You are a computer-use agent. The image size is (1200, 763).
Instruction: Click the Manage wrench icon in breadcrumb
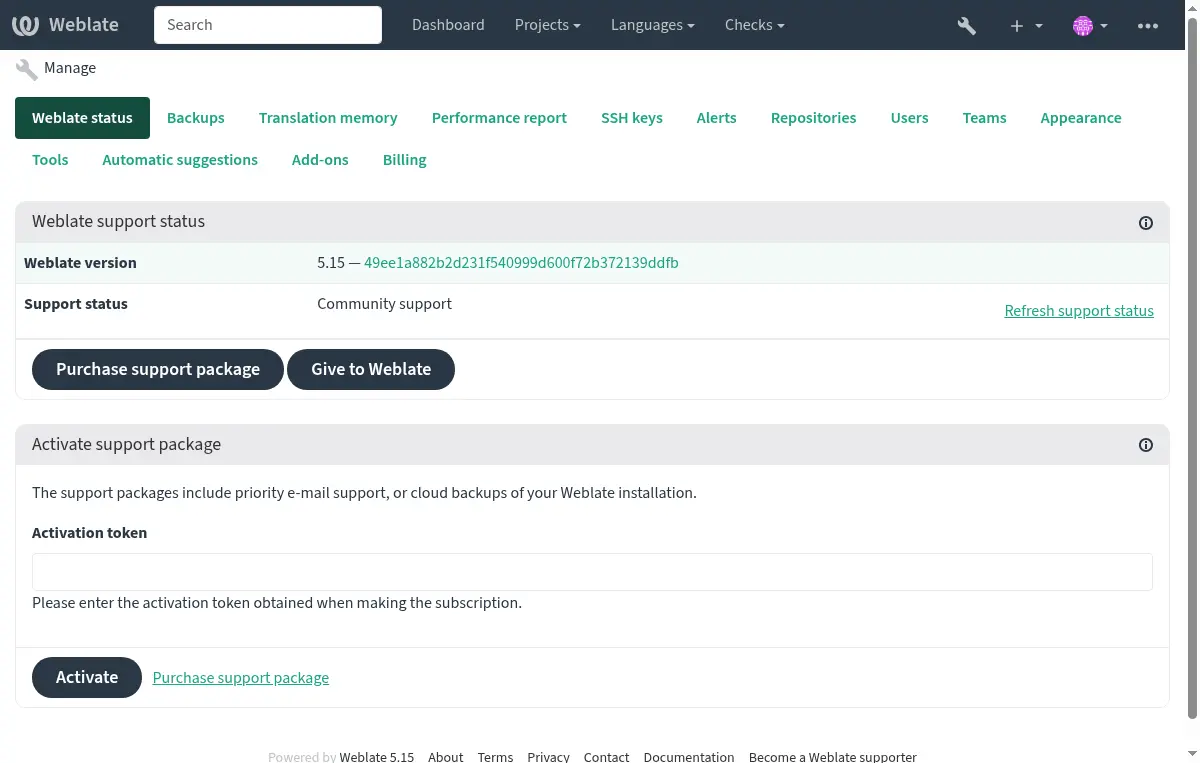[26, 69]
